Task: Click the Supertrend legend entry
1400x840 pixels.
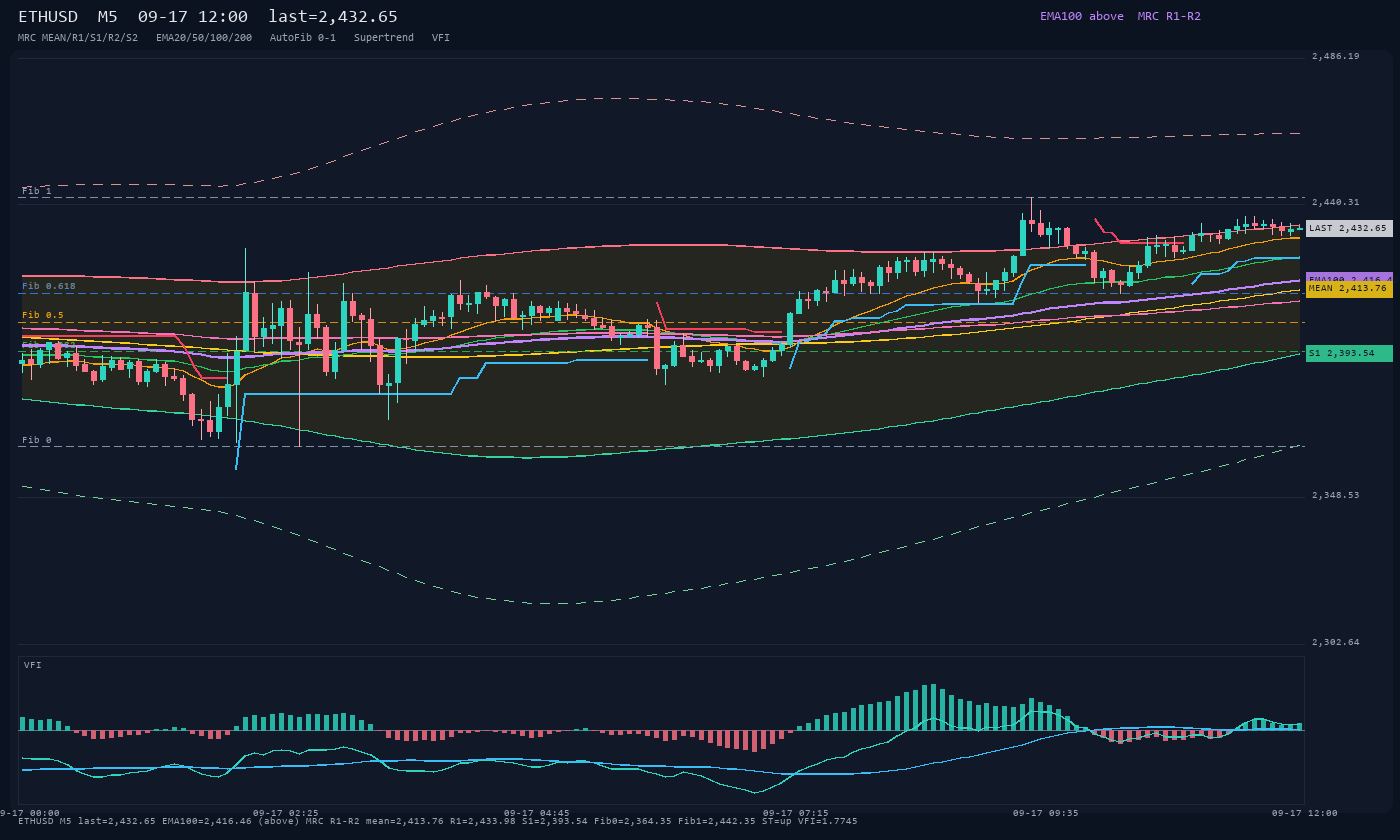Action: click(x=384, y=37)
